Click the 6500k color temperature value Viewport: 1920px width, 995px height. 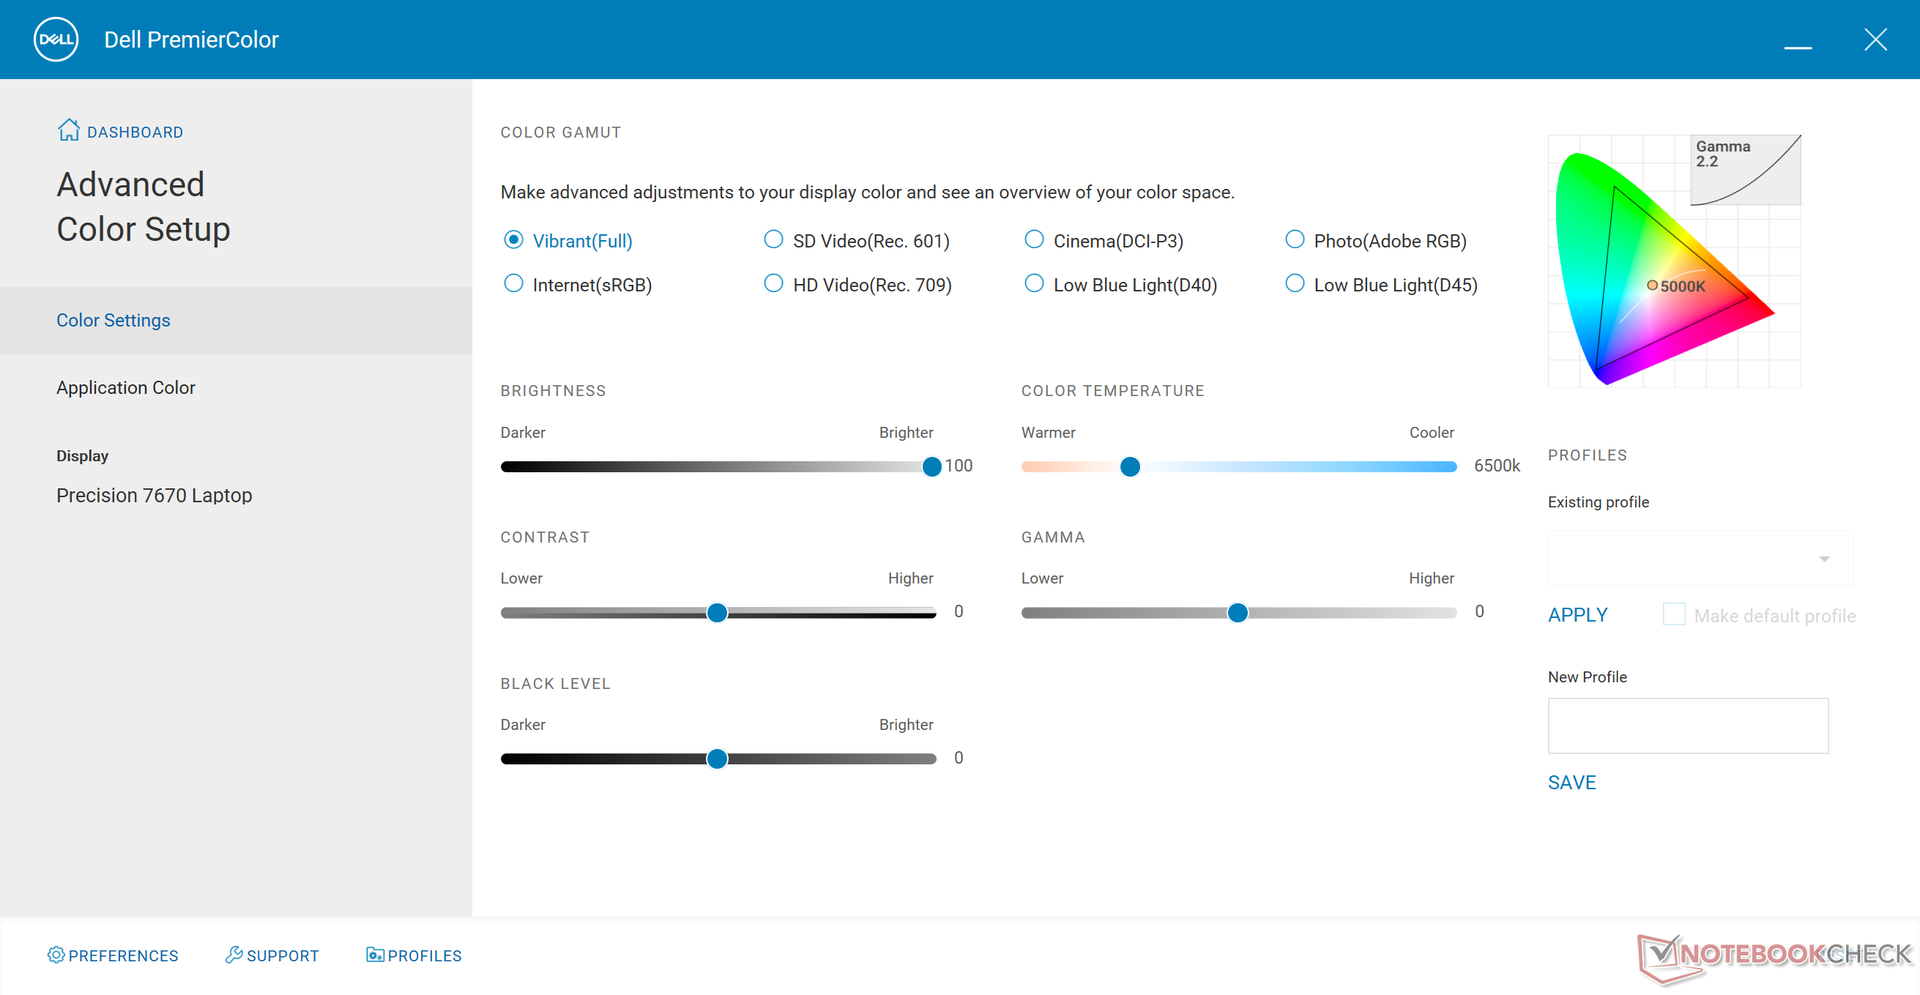click(1497, 466)
